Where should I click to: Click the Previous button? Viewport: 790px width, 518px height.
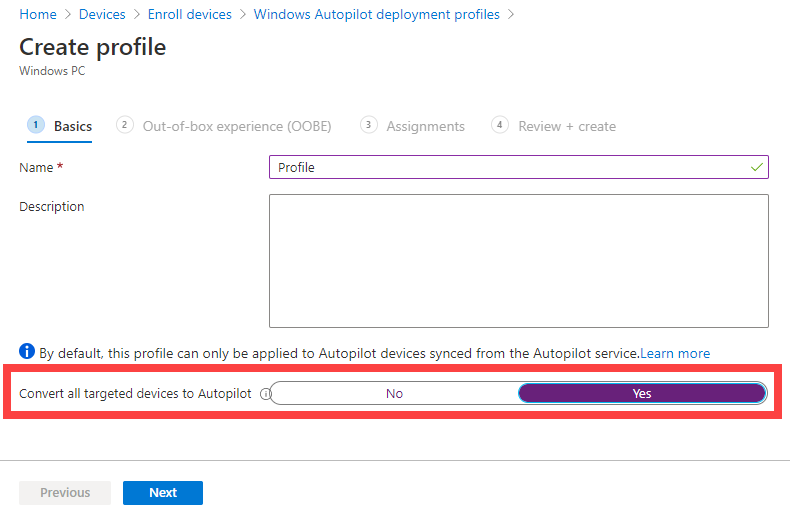pyautogui.click(x=65, y=493)
